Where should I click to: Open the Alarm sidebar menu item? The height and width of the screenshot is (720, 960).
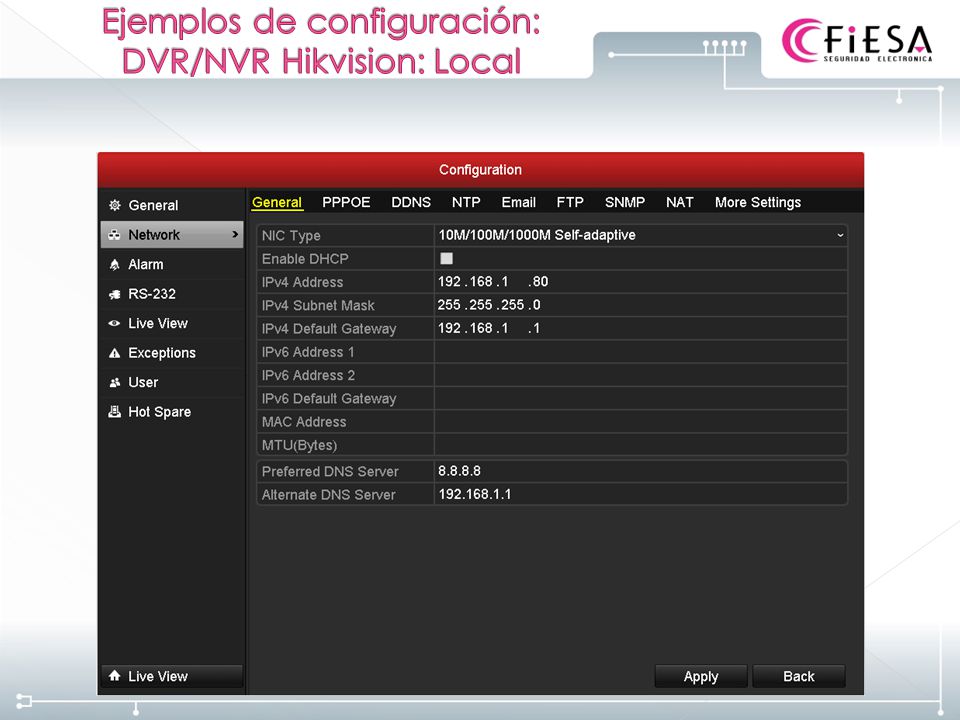[172, 264]
